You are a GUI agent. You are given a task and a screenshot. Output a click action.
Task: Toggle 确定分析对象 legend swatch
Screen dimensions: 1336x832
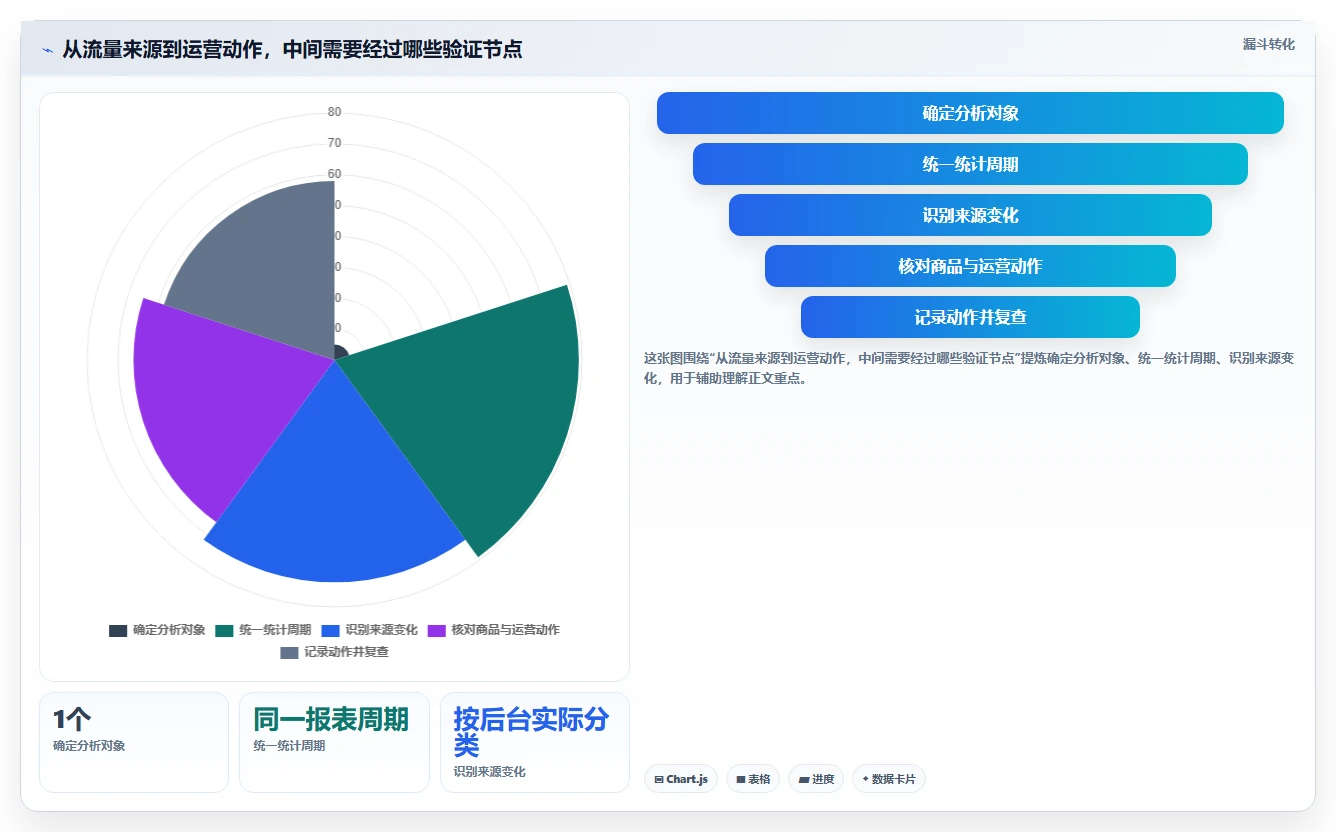(118, 630)
